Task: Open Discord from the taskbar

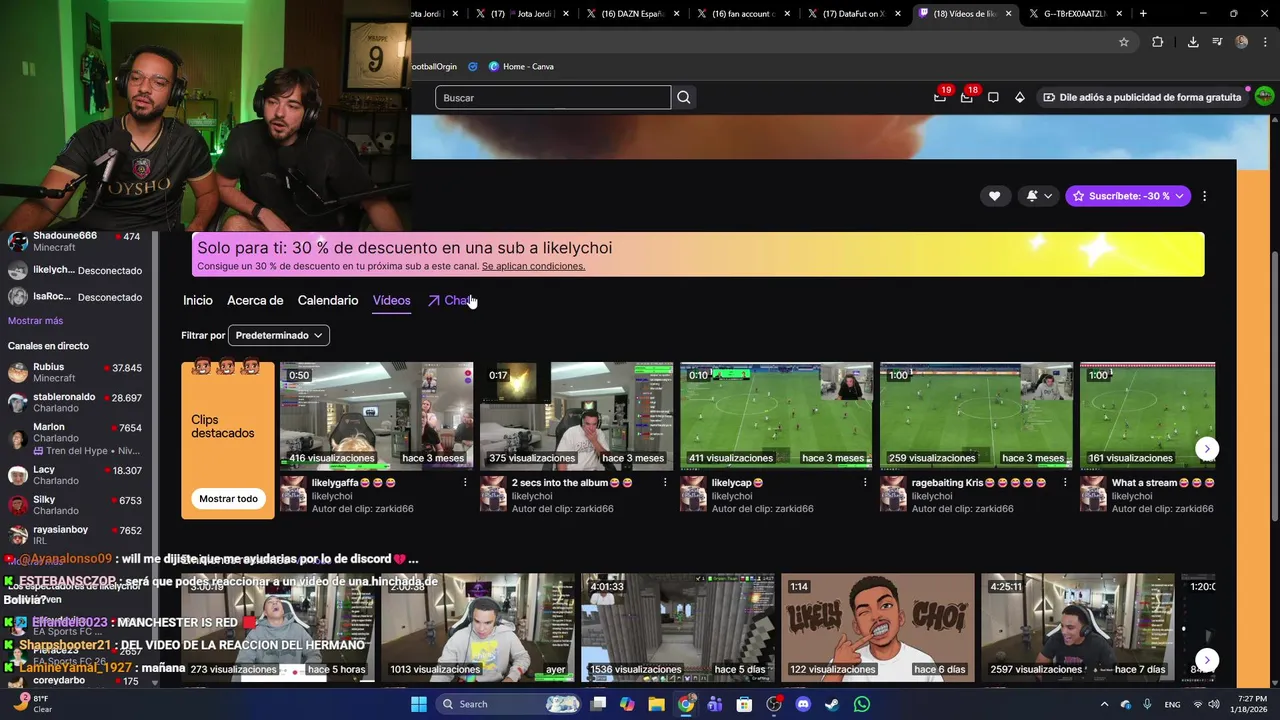Action: coord(803,704)
